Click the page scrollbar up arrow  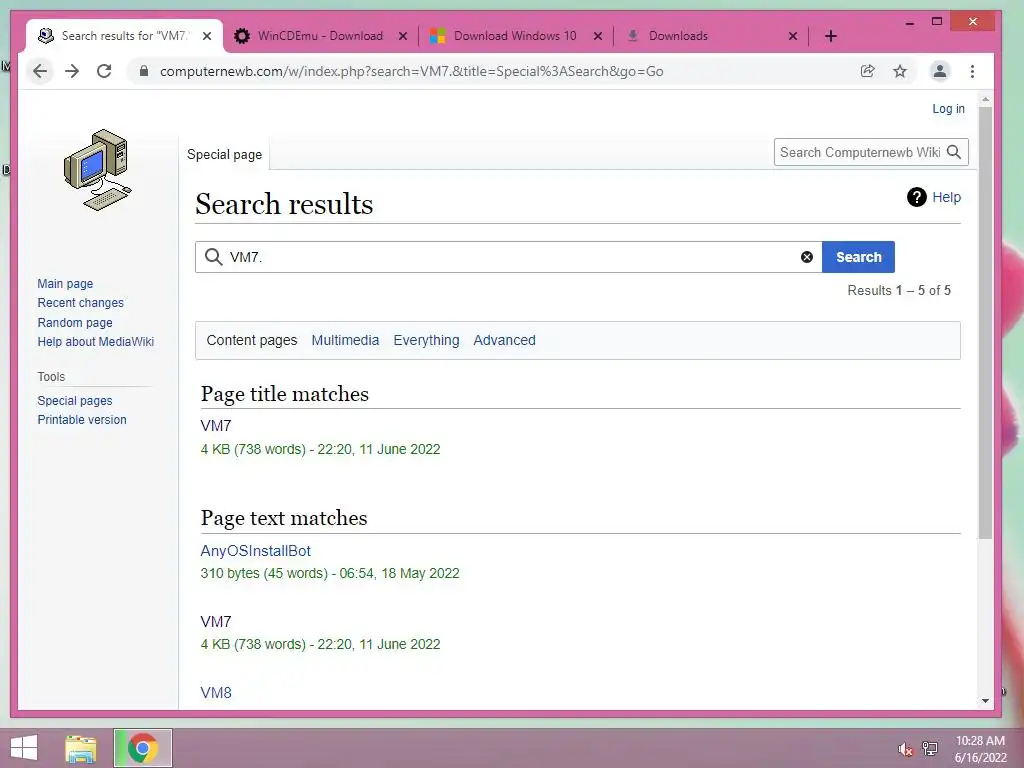tap(985, 99)
